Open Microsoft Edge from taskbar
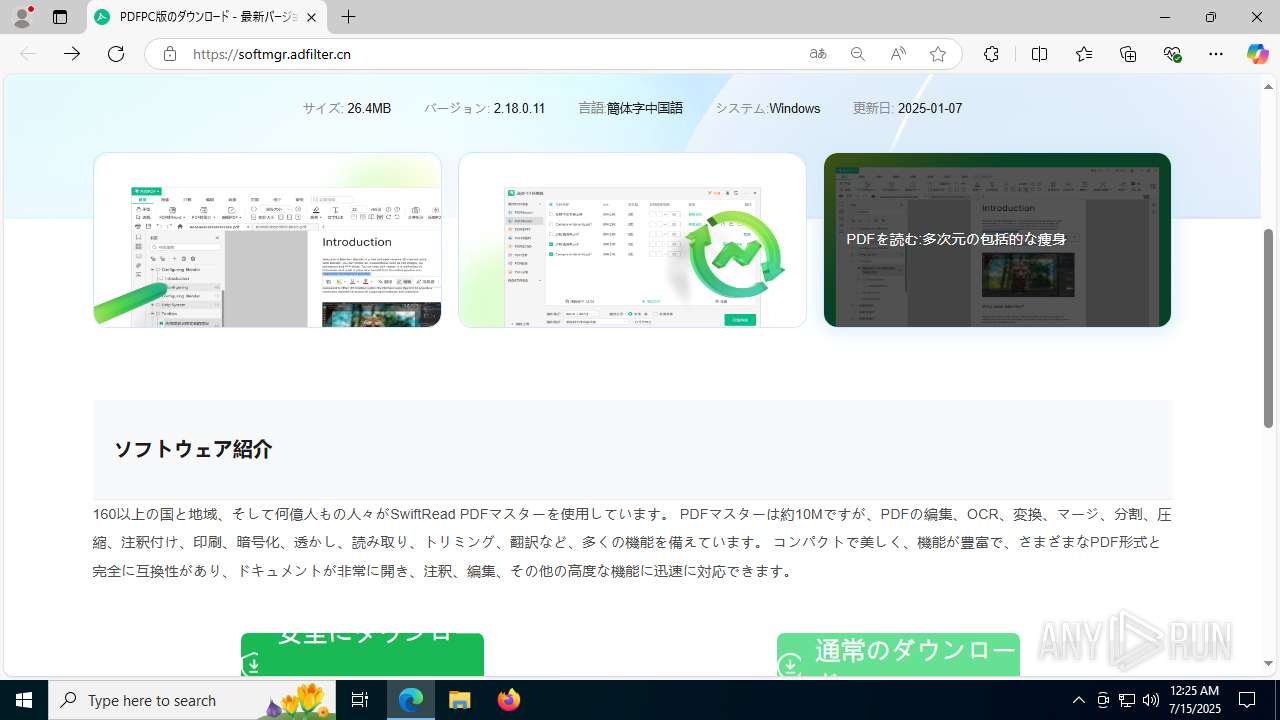Viewport: 1280px width, 720px height. click(411, 700)
